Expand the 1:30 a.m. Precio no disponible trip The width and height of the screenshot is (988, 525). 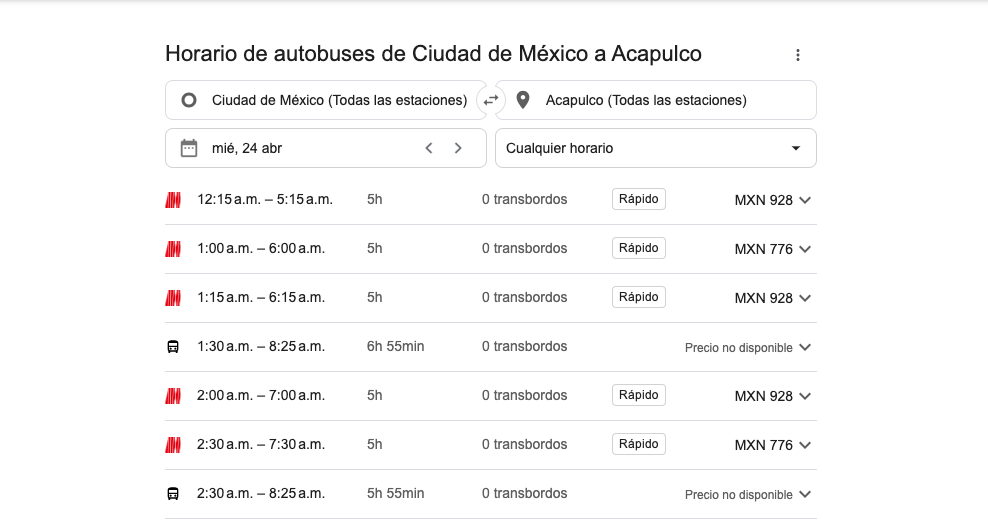coord(805,347)
